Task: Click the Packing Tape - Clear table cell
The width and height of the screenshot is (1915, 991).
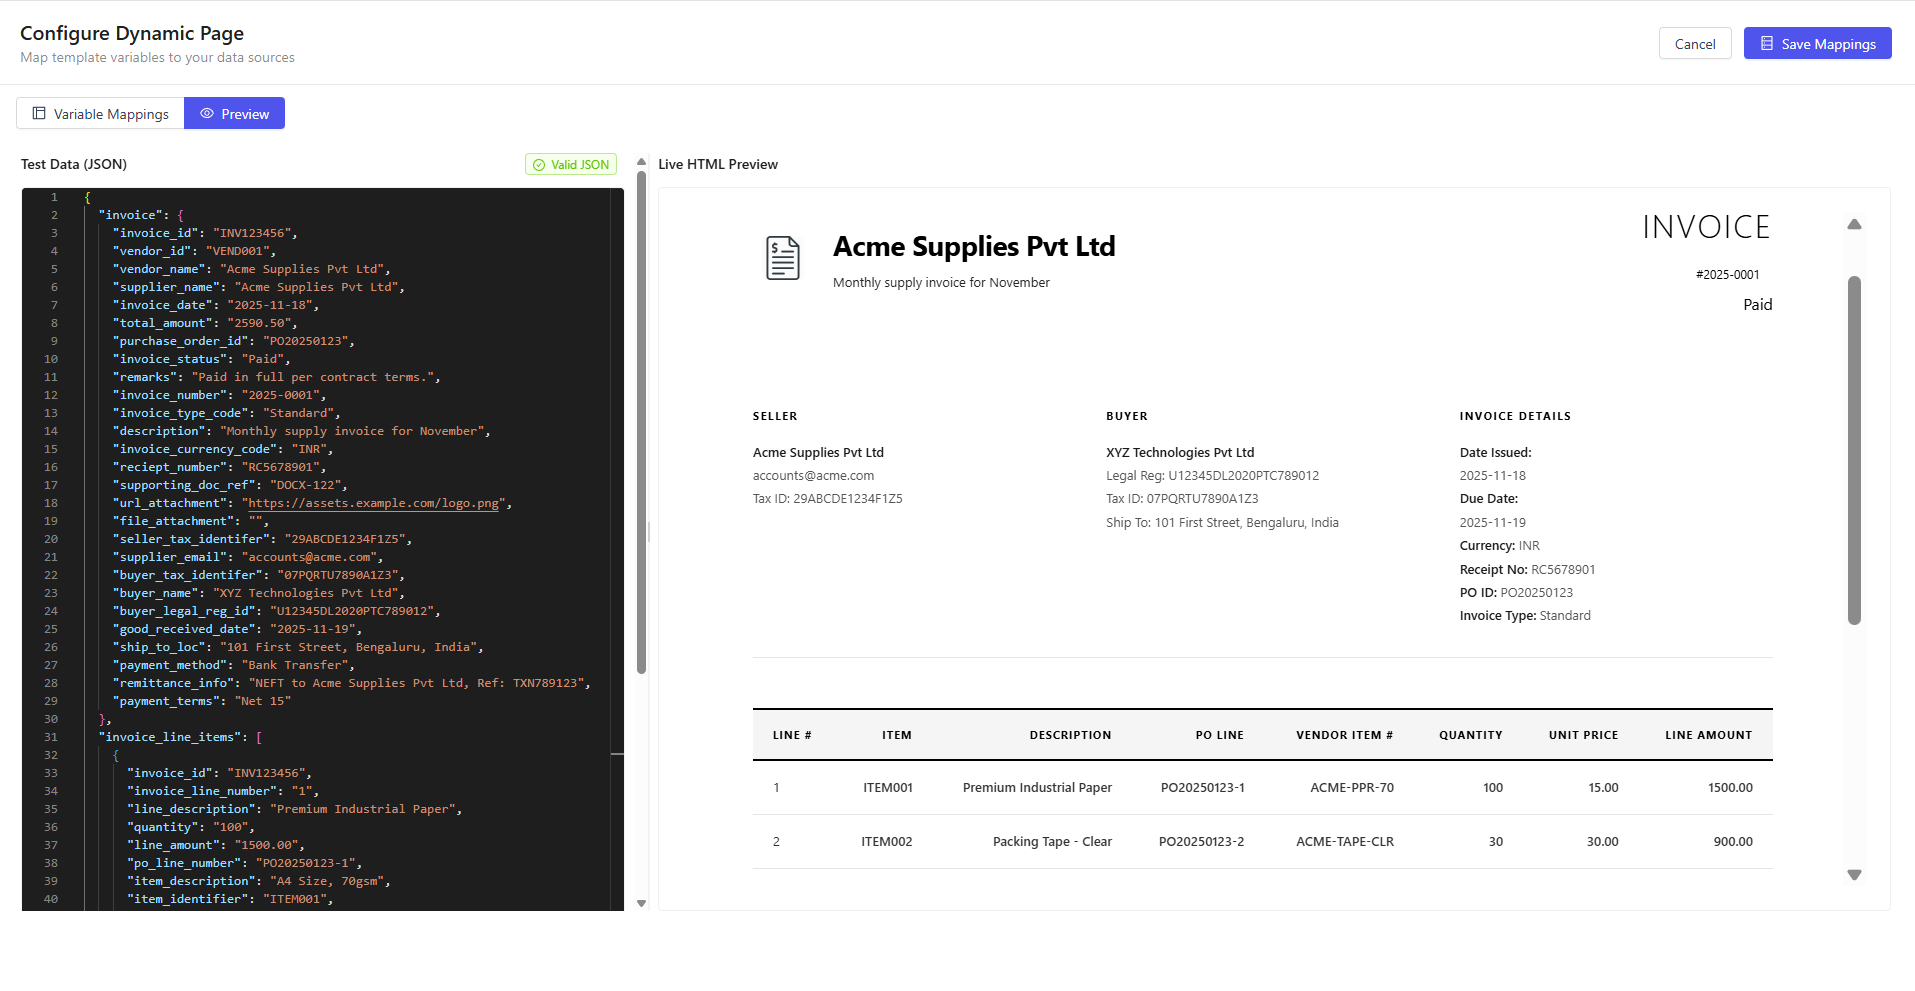Action: point(1051,841)
